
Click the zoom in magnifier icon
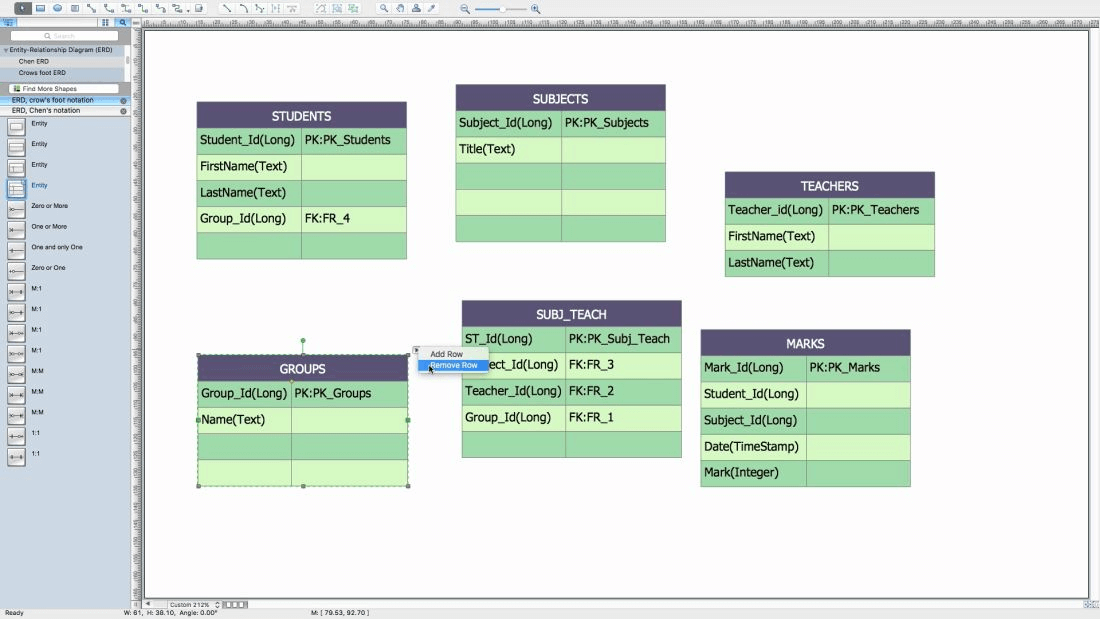(535, 8)
